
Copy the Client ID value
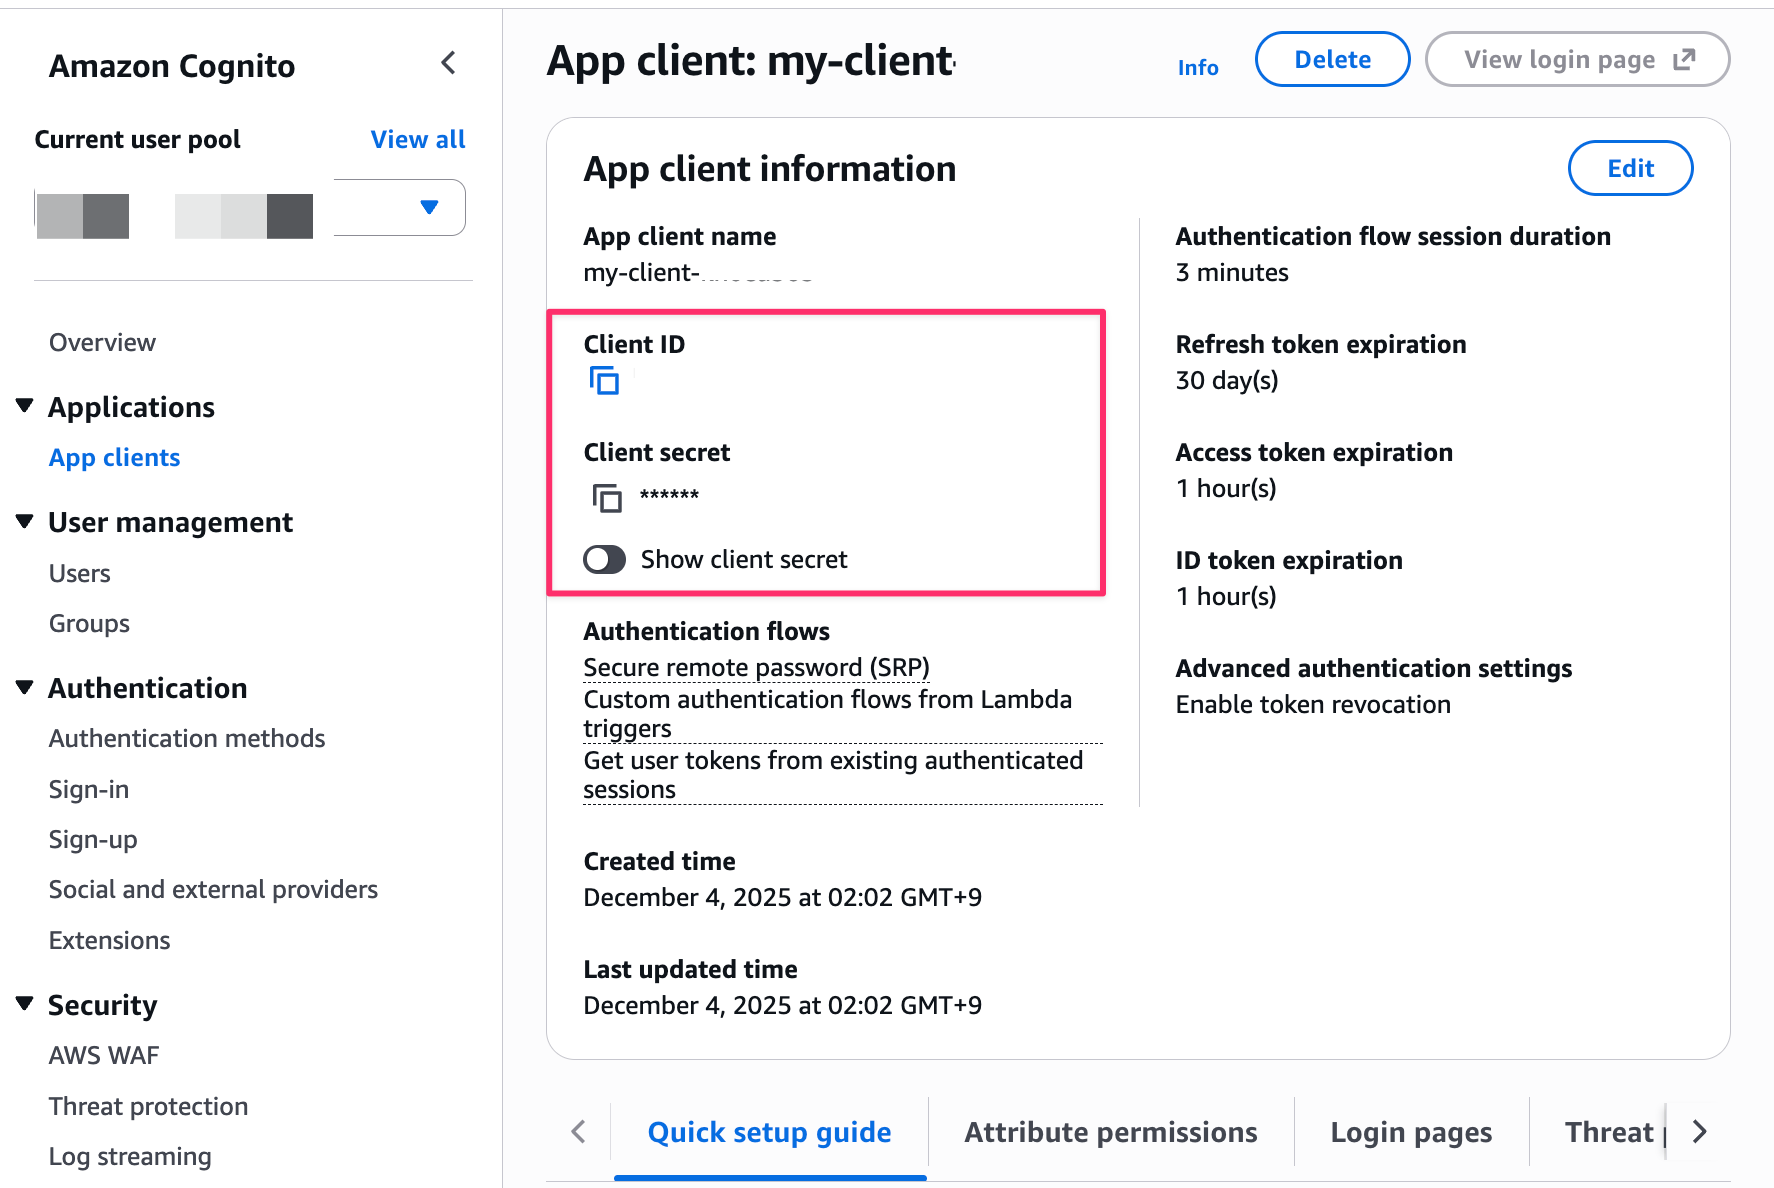click(x=604, y=381)
